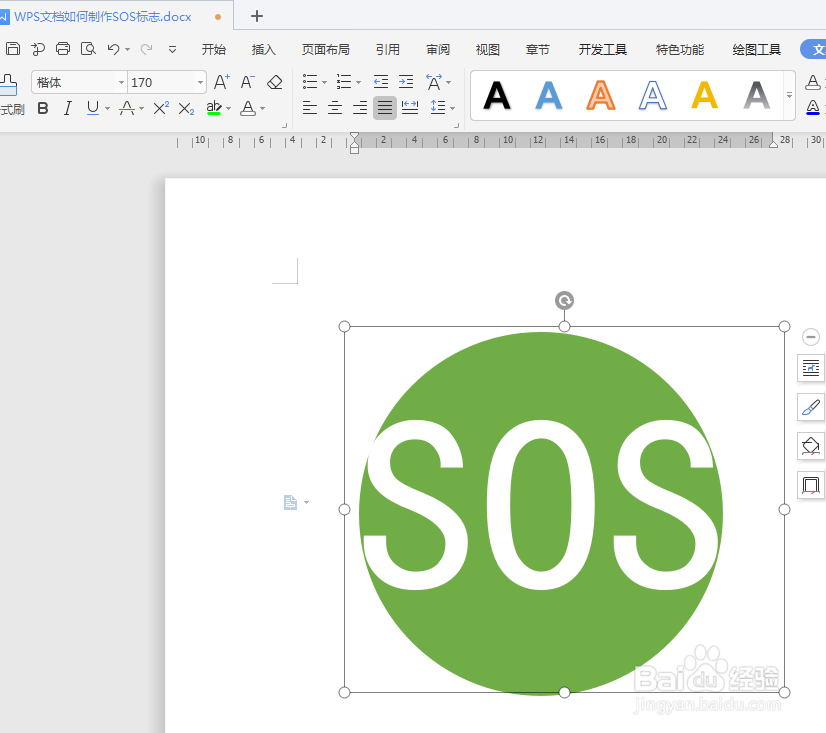Viewport: 826px width, 733px height.
Task: Toggle Subscript formatting
Action: point(186,109)
